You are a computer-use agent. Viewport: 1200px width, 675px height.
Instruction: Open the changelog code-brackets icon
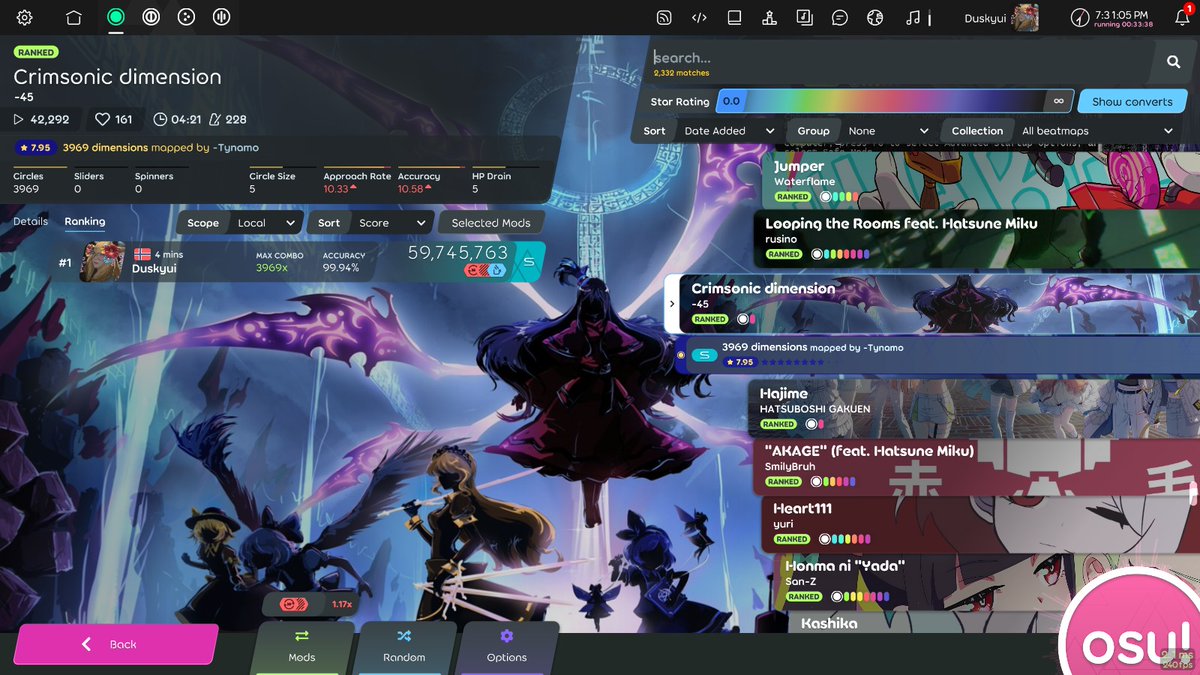[x=699, y=17]
